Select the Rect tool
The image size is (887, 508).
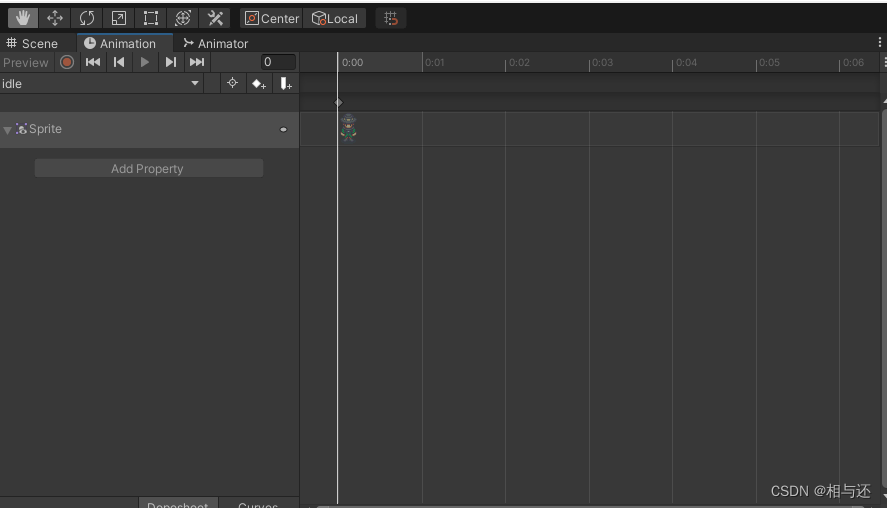pyautogui.click(x=150, y=18)
